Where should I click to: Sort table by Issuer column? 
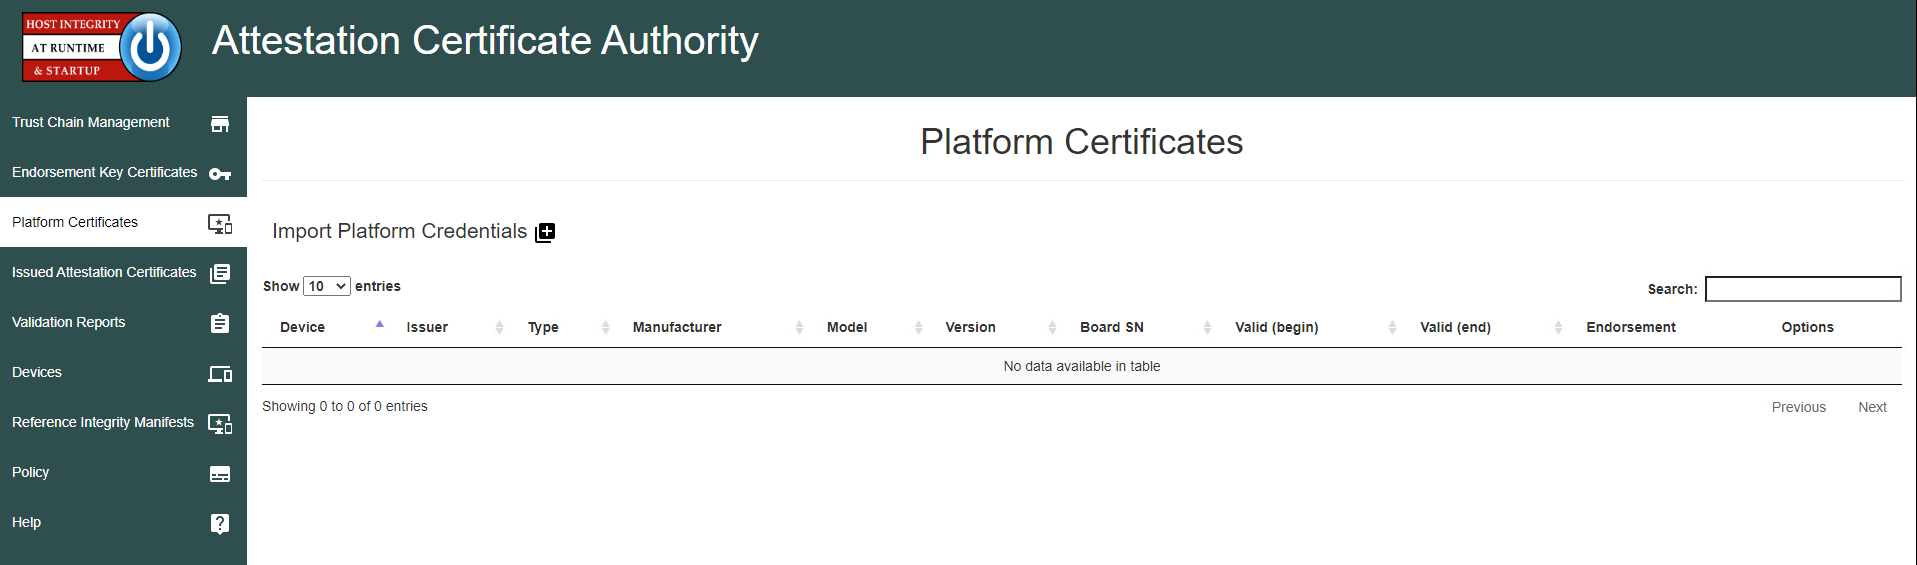click(449, 327)
